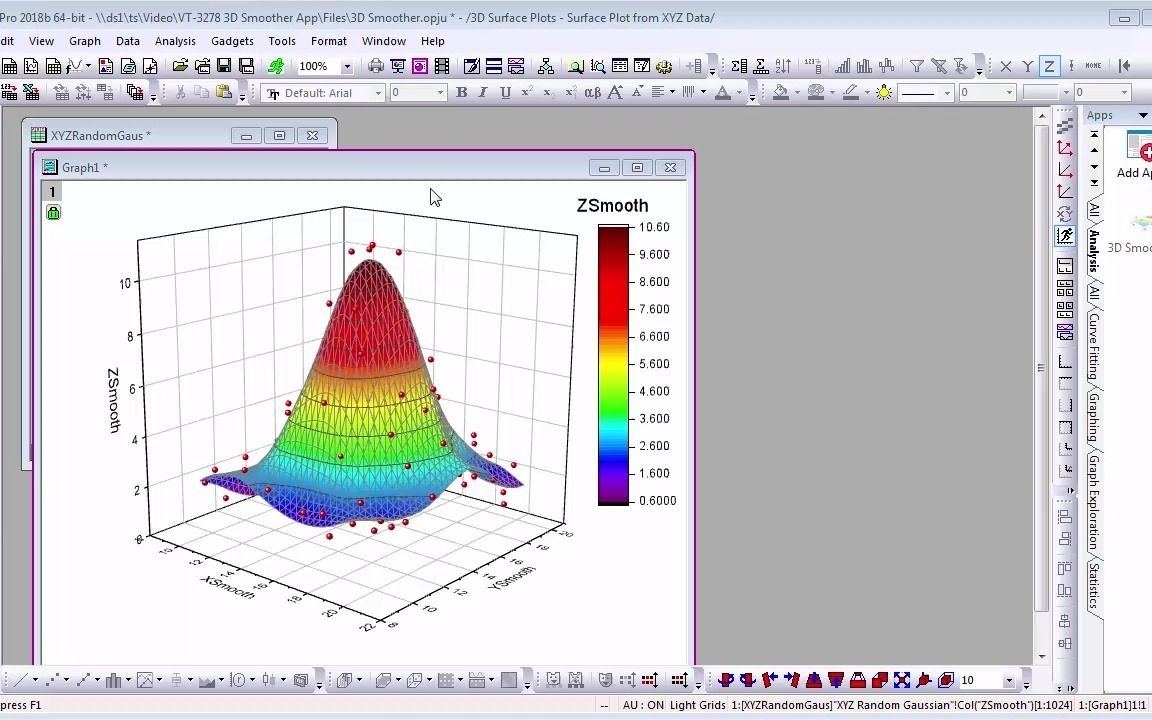
Task: Click the Open file folder icon
Action: (180, 66)
